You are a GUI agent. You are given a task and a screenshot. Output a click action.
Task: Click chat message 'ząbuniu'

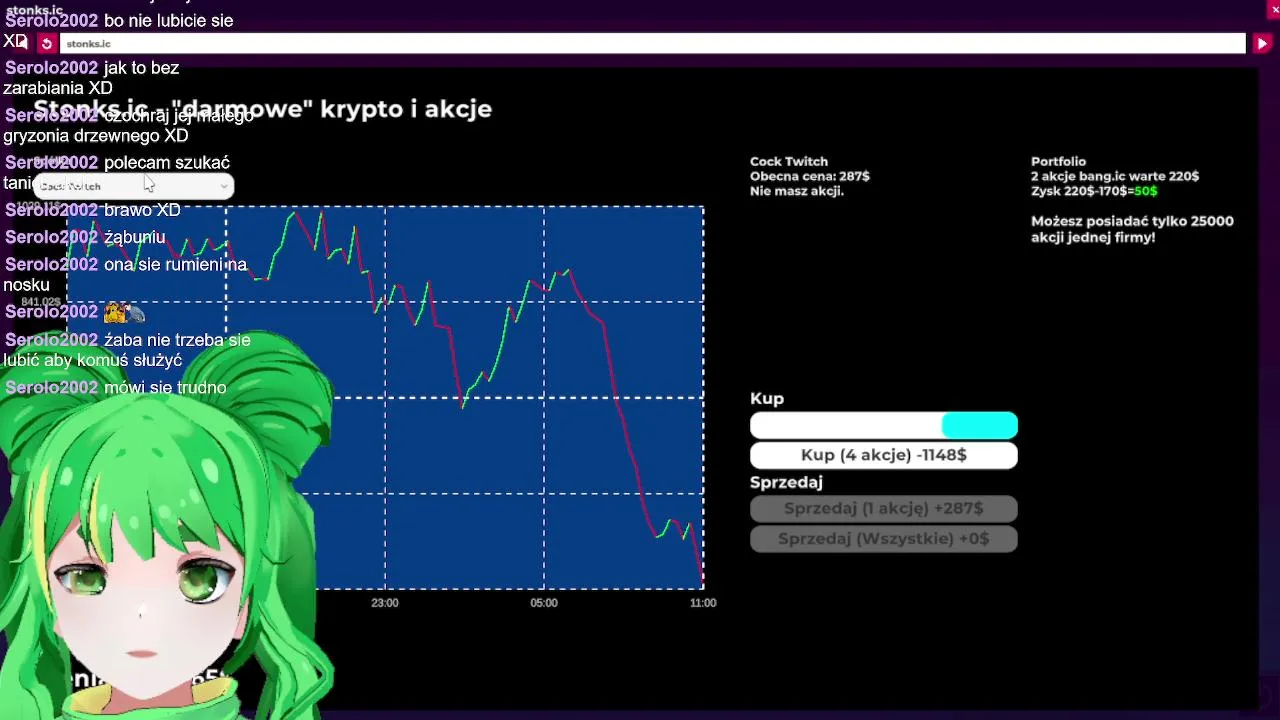134,237
